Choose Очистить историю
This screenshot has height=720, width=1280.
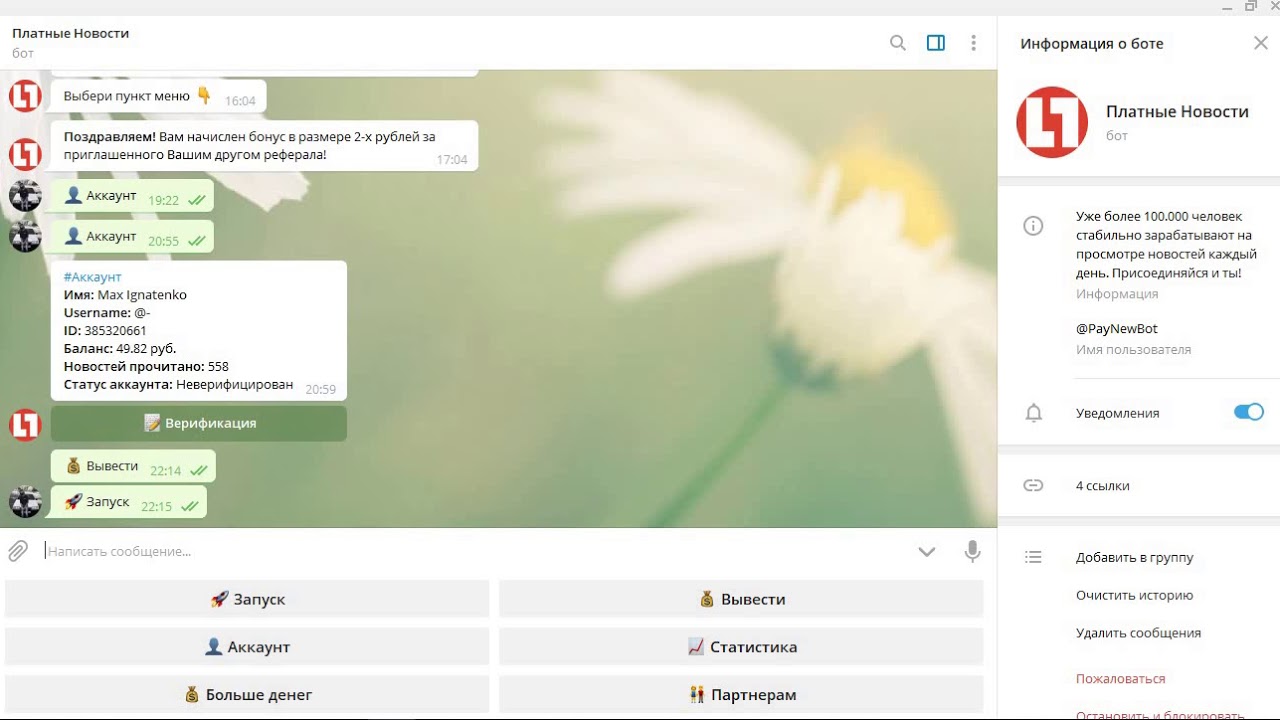click(1135, 595)
